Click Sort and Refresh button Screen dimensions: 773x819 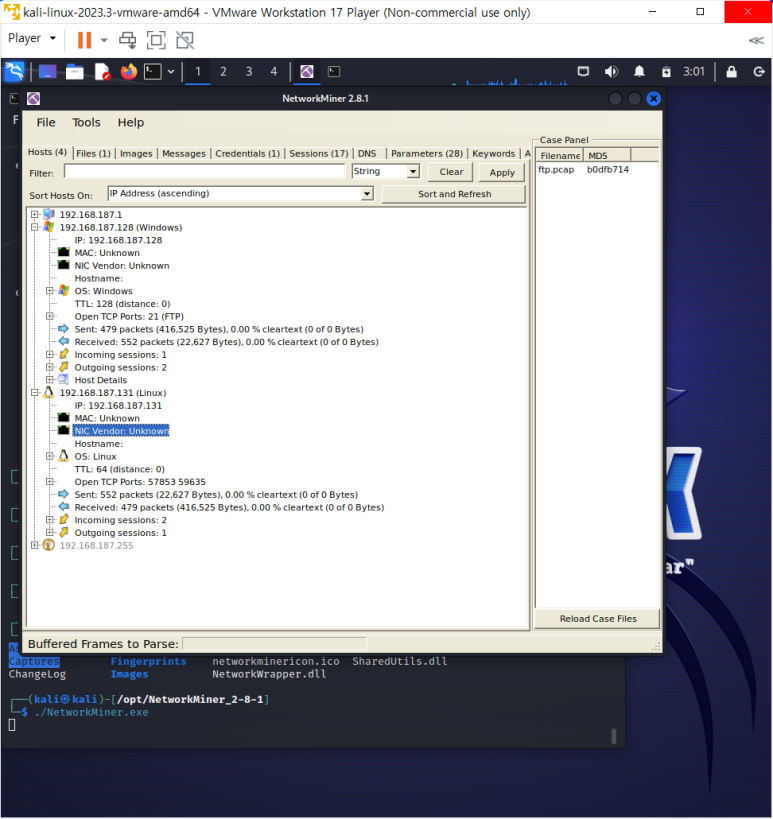click(454, 194)
